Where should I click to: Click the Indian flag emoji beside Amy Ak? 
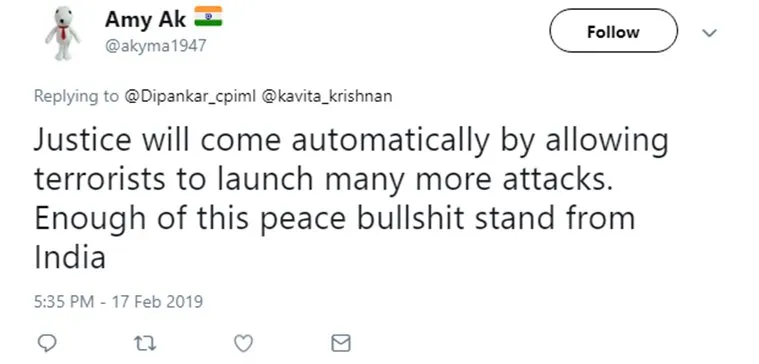point(208,16)
